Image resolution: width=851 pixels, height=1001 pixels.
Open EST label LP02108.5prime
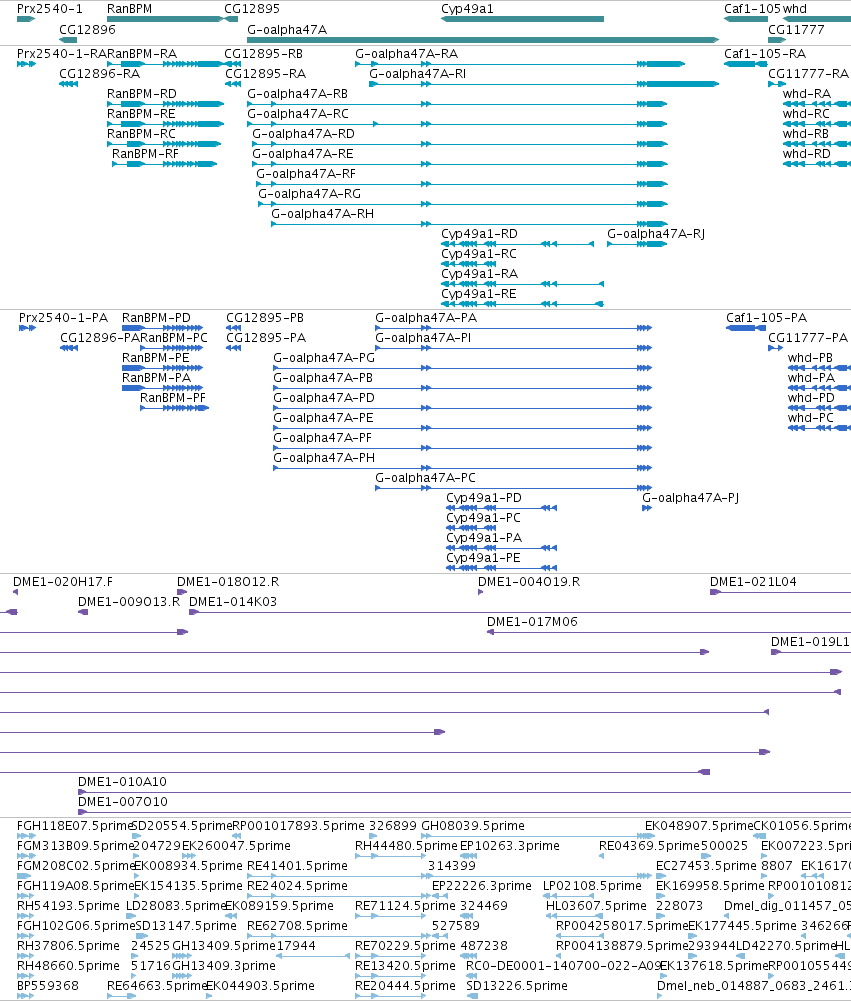pyautogui.click(x=592, y=886)
